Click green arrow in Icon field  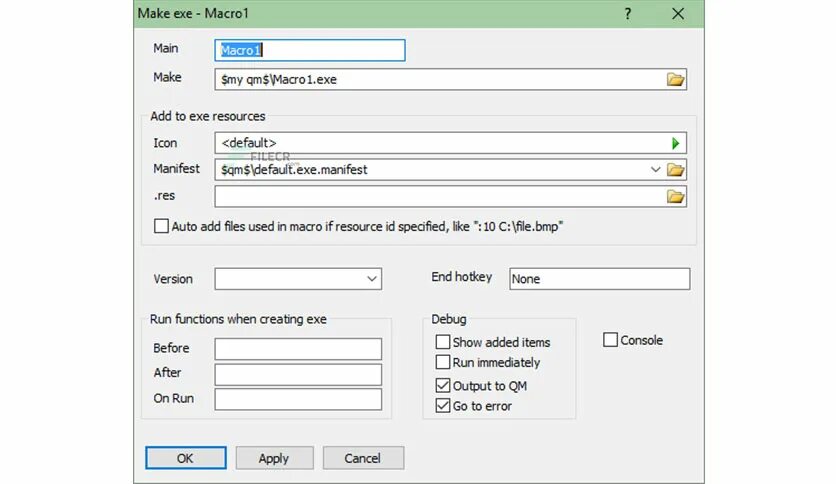pos(676,143)
